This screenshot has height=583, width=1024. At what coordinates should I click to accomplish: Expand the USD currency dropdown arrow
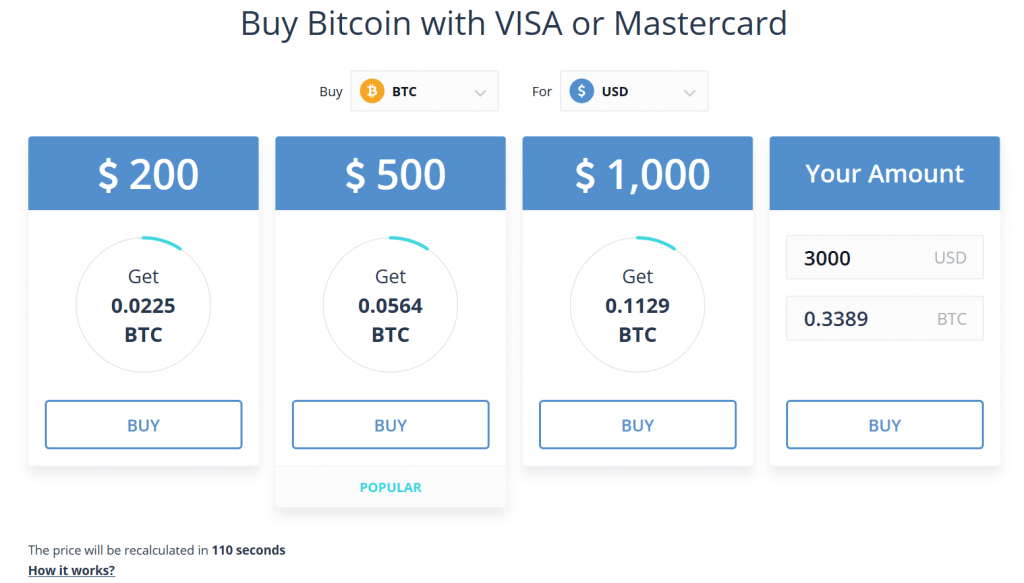[x=690, y=93]
